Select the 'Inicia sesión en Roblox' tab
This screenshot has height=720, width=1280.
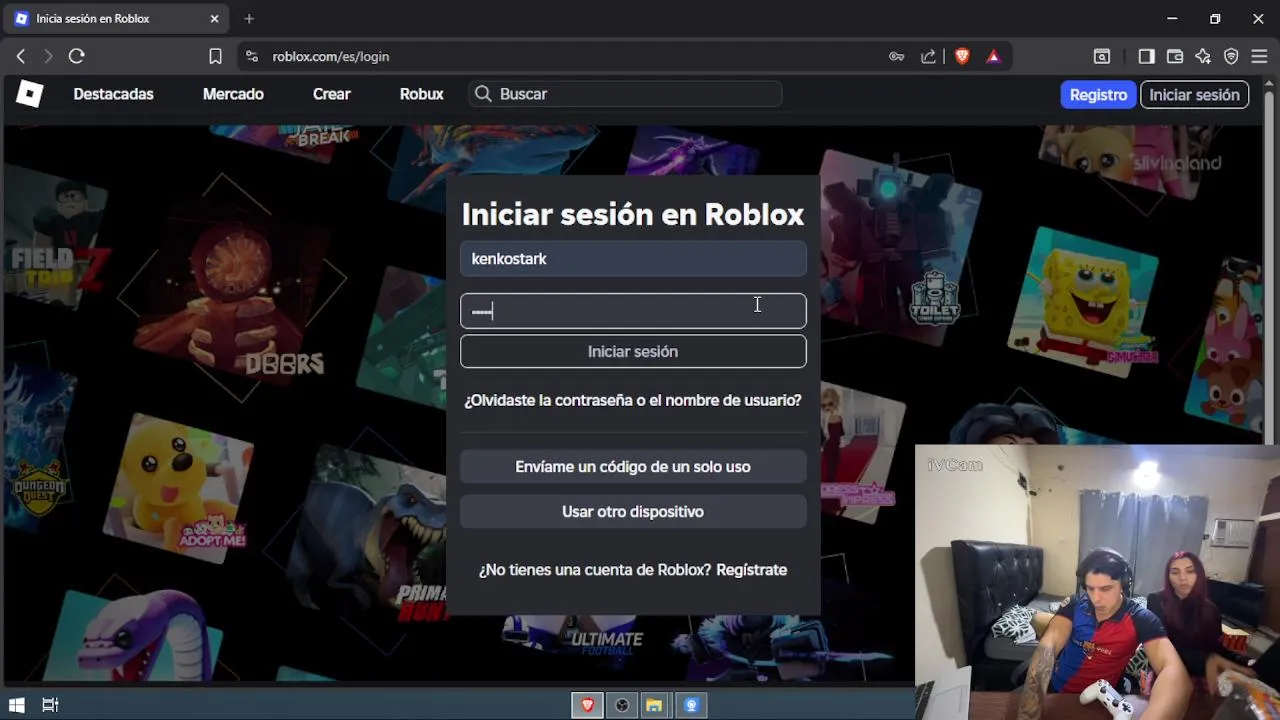(x=118, y=18)
